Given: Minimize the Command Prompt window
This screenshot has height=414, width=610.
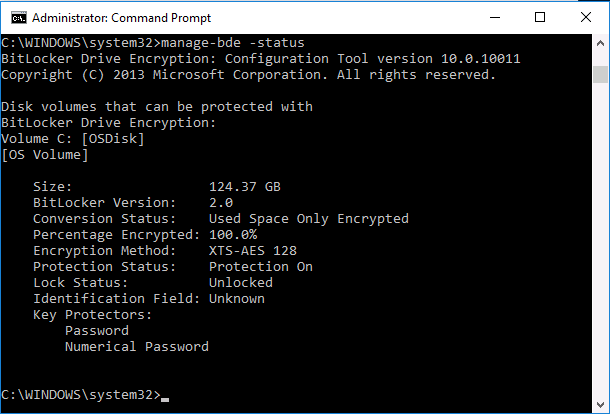Looking at the screenshot, I should point(495,18).
